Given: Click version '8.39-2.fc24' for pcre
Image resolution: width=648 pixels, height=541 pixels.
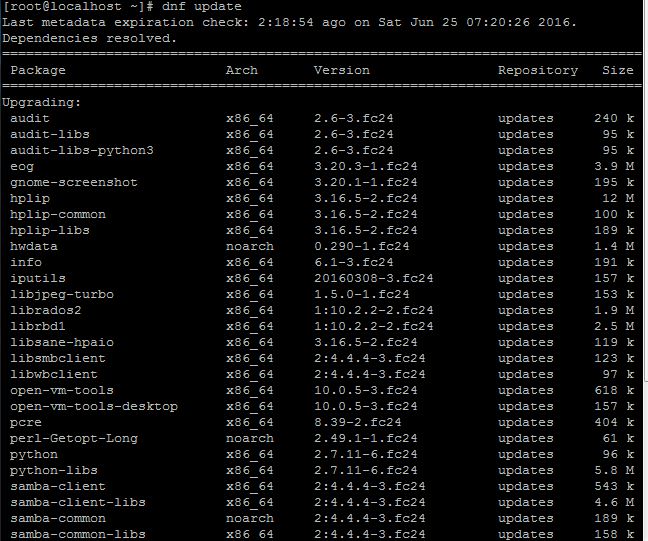Looking at the screenshot, I should pyautogui.click(x=357, y=423).
